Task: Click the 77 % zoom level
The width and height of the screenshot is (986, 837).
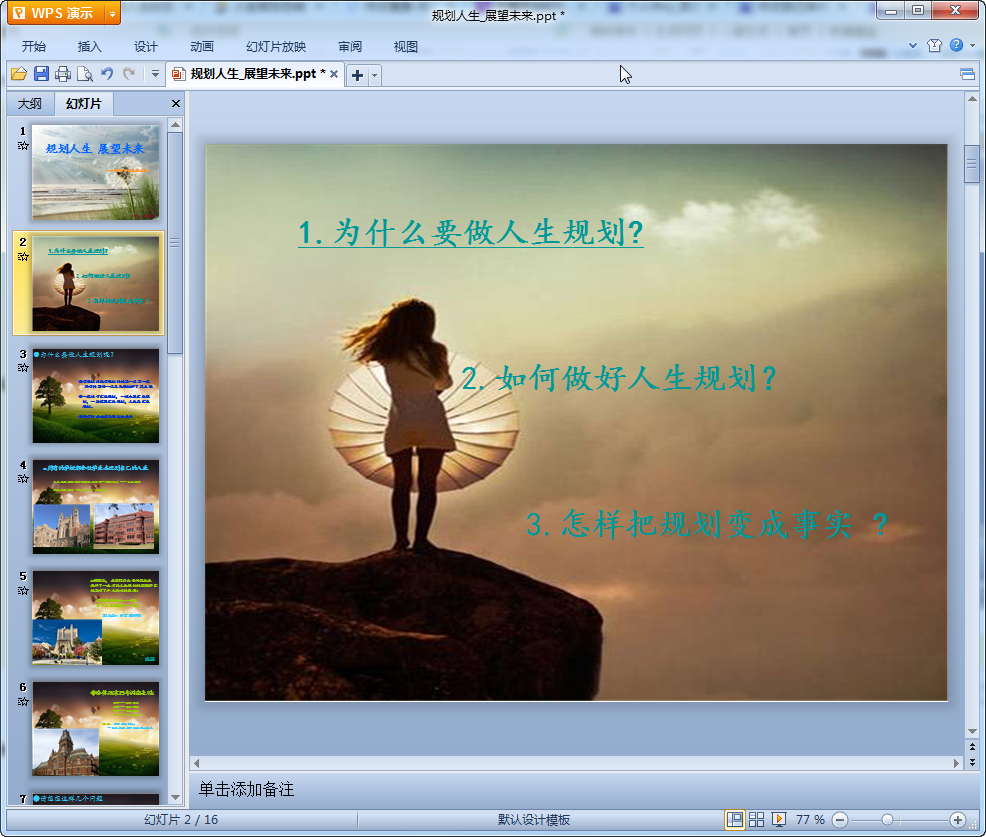Action: click(810, 819)
